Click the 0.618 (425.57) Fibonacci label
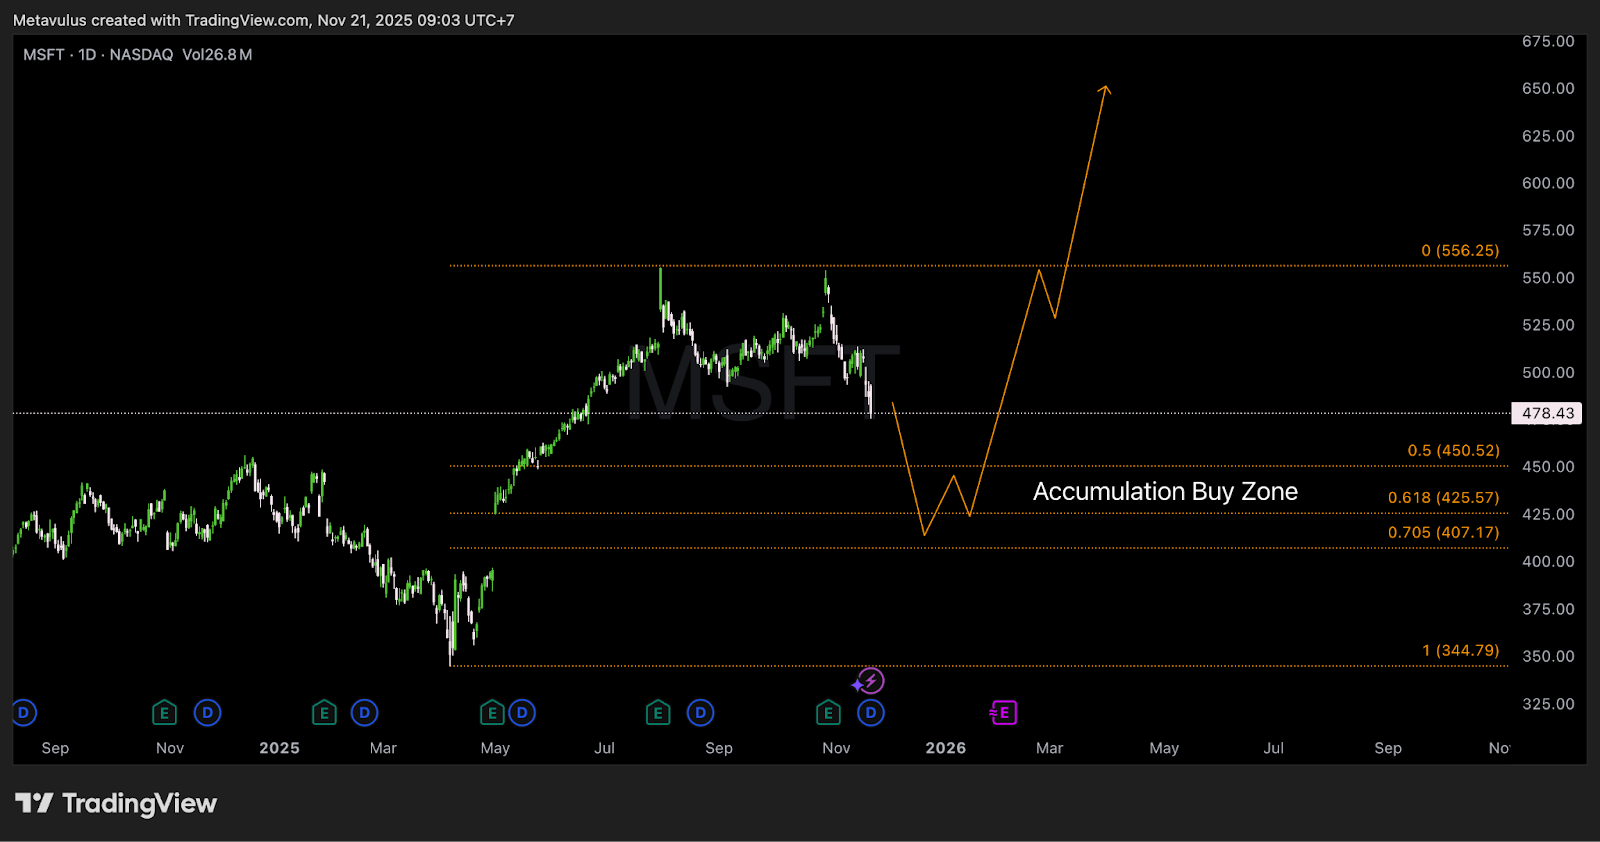Image resolution: width=1600 pixels, height=842 pixels. pos(1443,498)
